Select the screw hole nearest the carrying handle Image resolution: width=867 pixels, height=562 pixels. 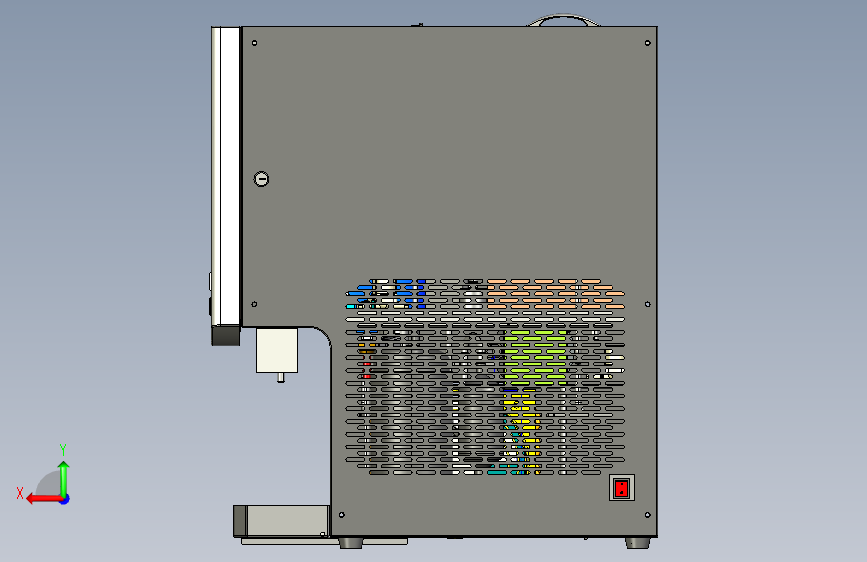point(647,43)
